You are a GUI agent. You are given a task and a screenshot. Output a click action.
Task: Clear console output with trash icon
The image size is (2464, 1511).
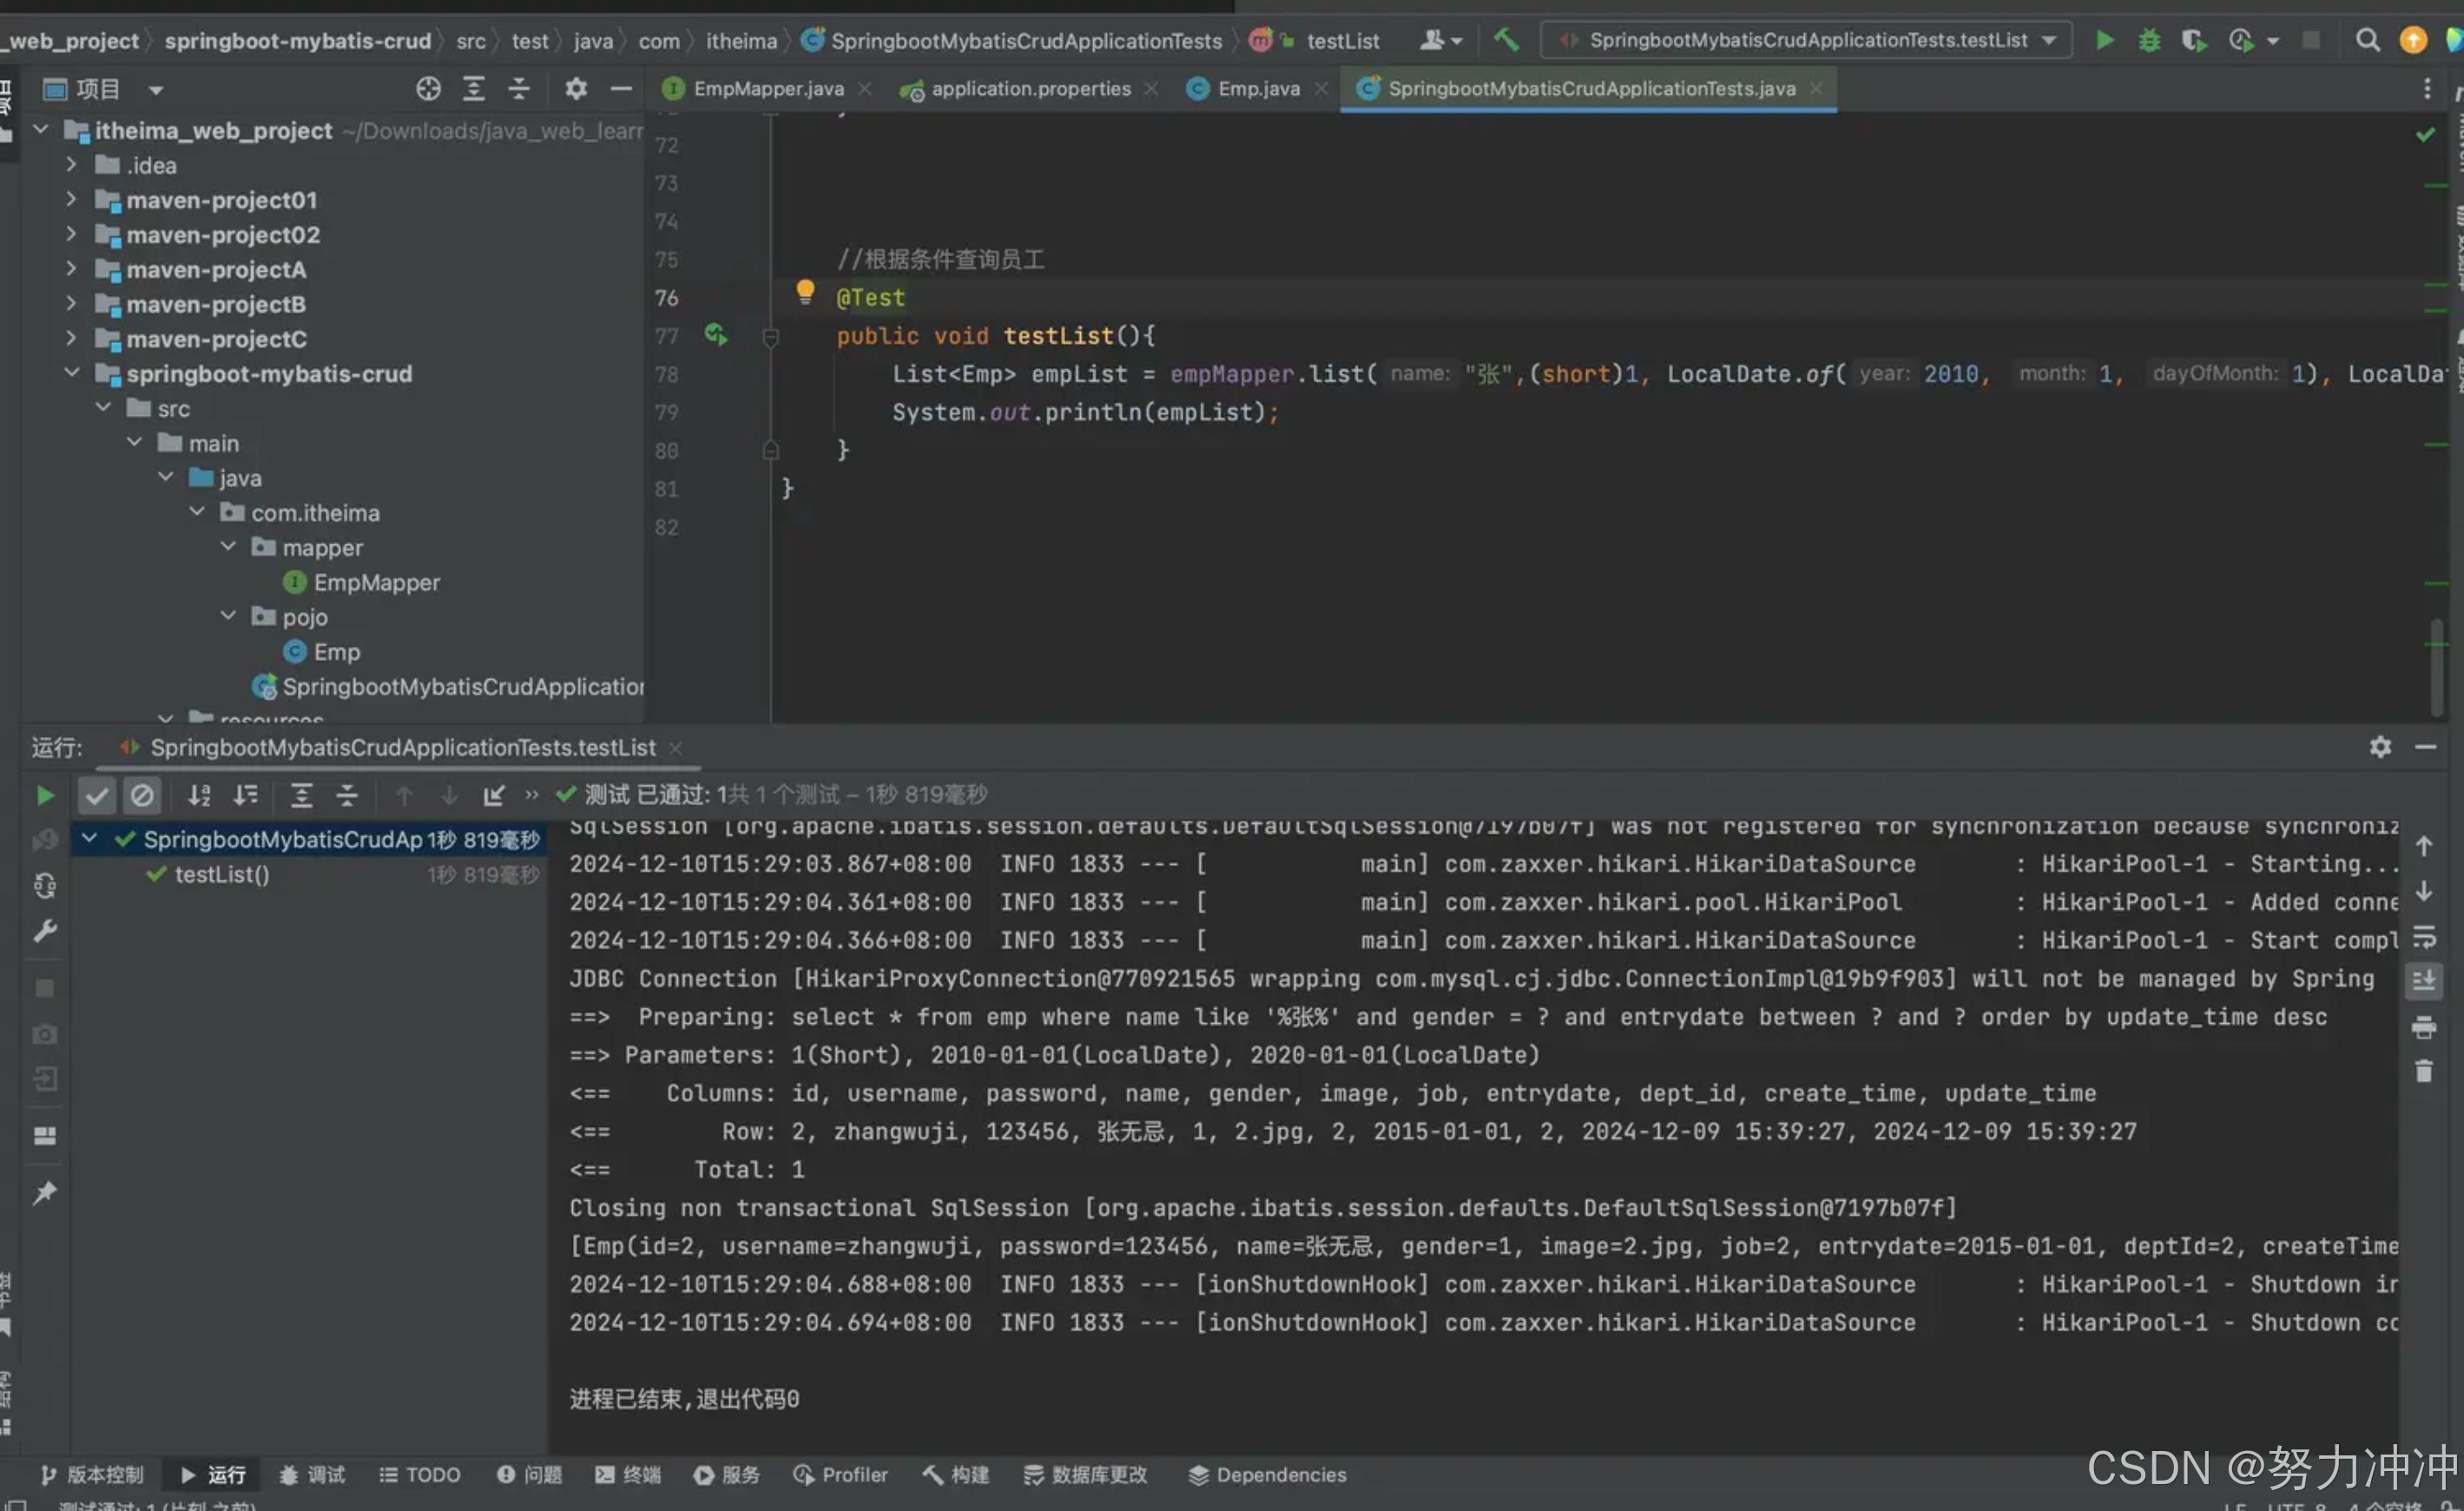[x=2424, y=1071]
